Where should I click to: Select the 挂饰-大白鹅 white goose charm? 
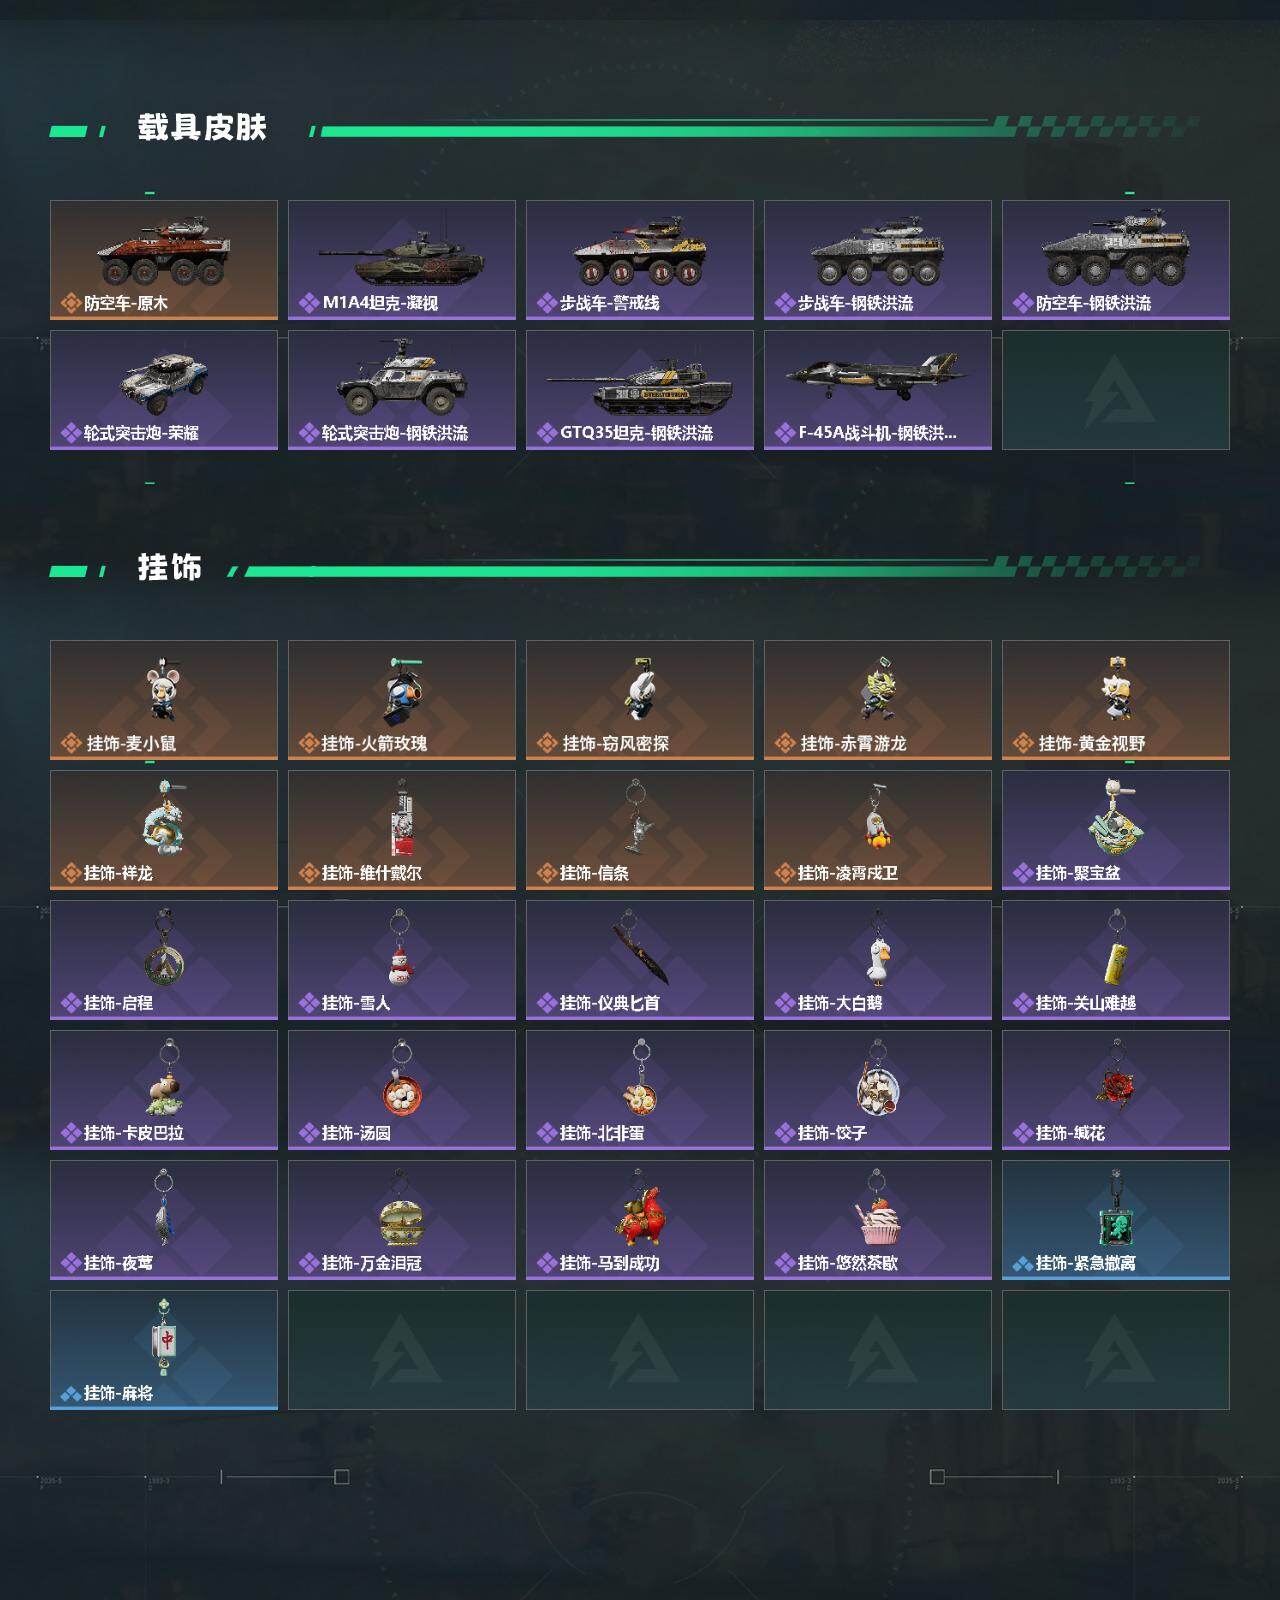[878, 960]
